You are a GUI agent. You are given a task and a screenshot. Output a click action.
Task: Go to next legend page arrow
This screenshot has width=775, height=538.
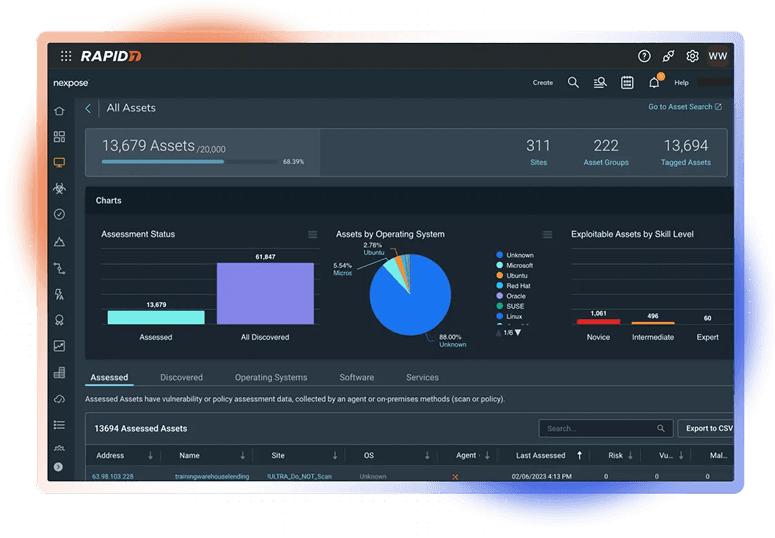(x=518, y=333)
